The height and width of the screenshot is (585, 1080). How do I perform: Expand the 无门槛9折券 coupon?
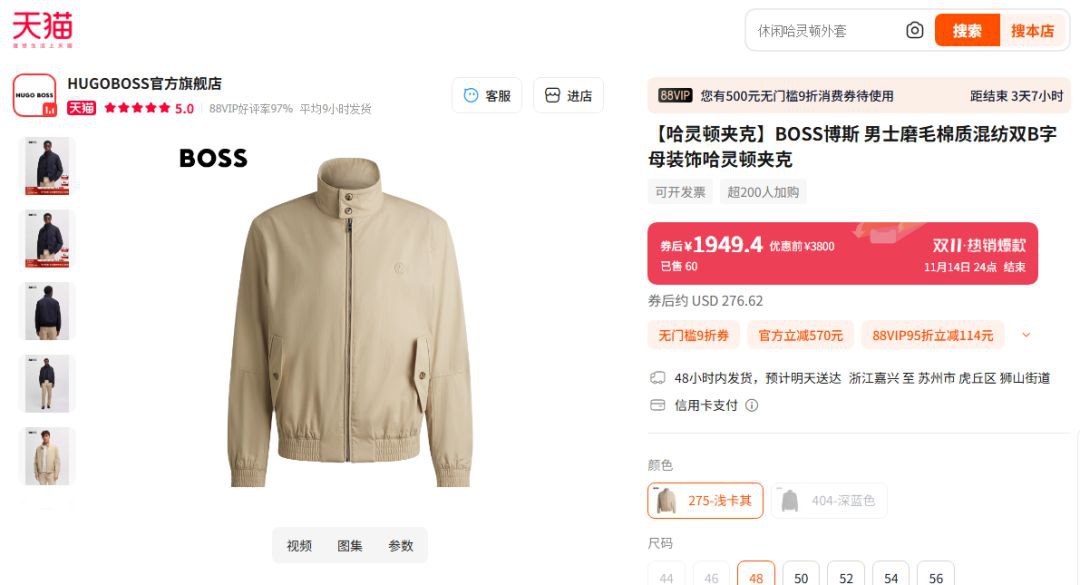[x=693, y=335]
